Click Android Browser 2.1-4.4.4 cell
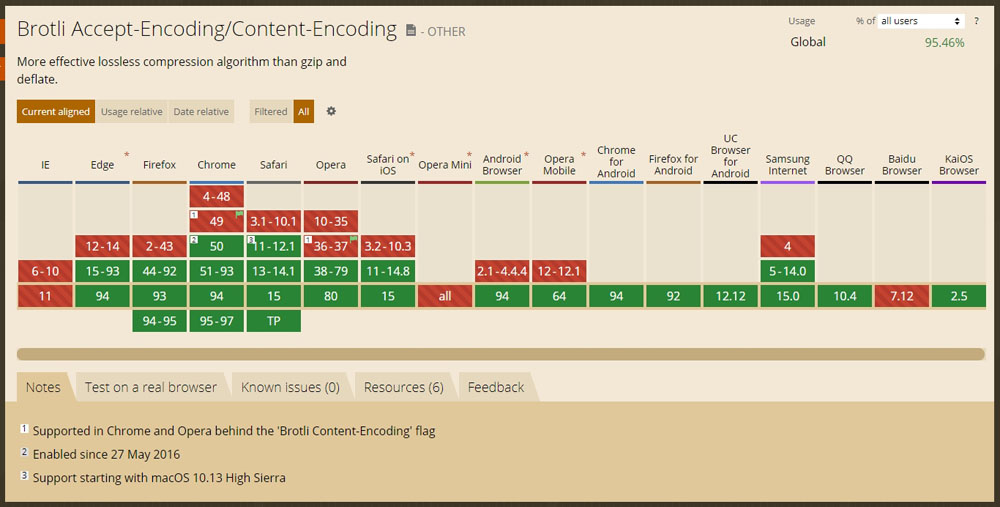This screenshot has height=507, width=1000. pos(502,271)
